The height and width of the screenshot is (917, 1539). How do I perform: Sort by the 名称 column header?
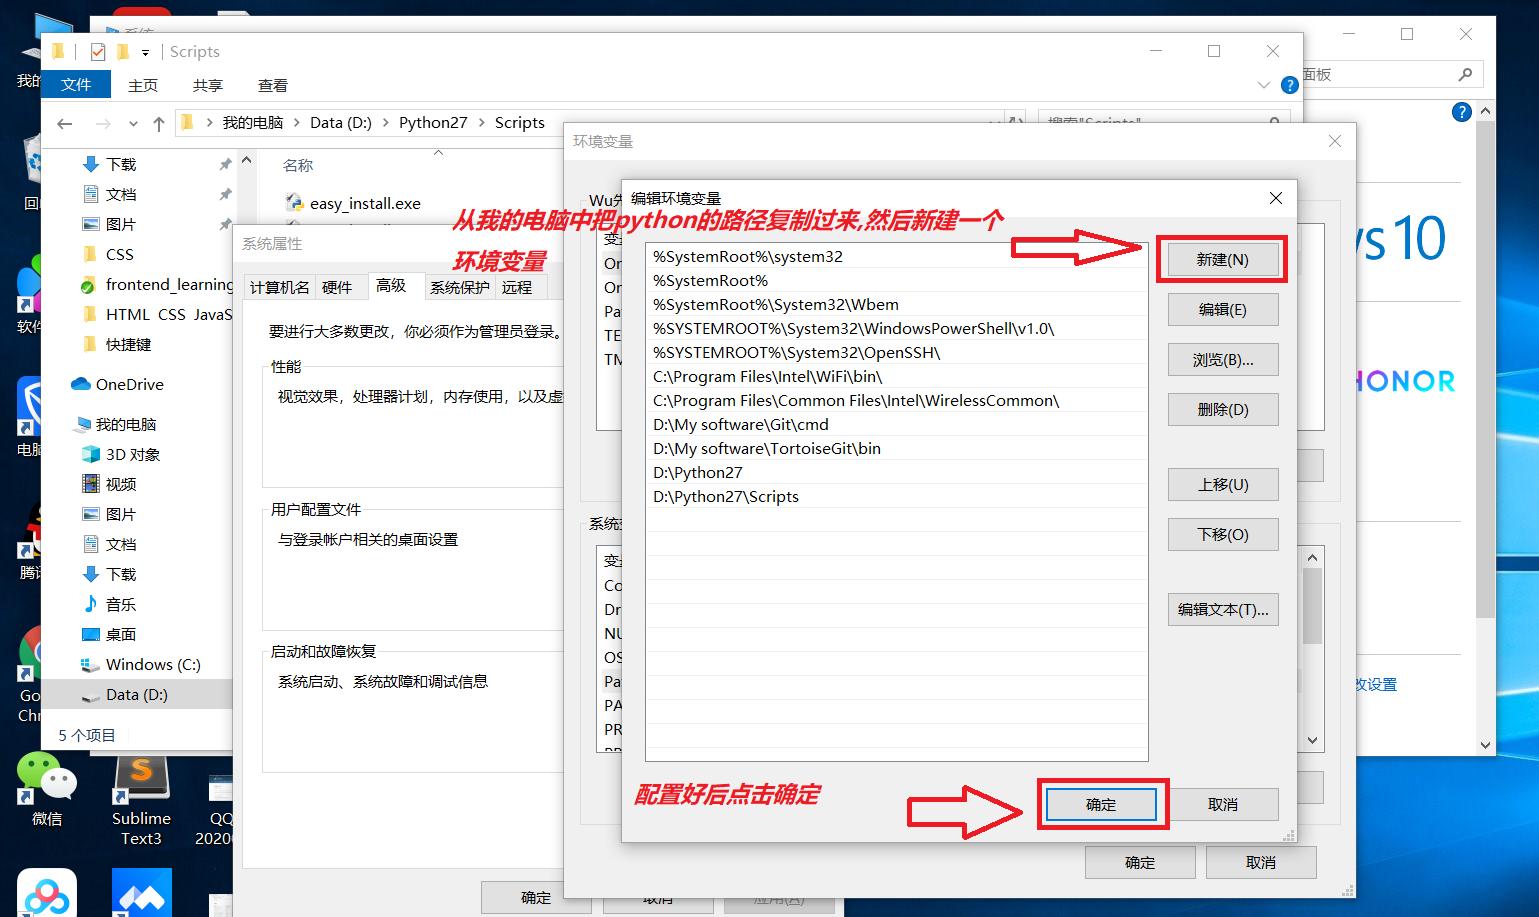298,165
